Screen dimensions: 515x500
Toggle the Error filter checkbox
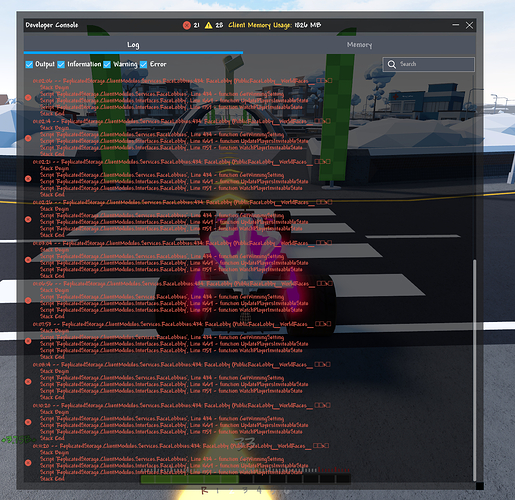point(143,64)
